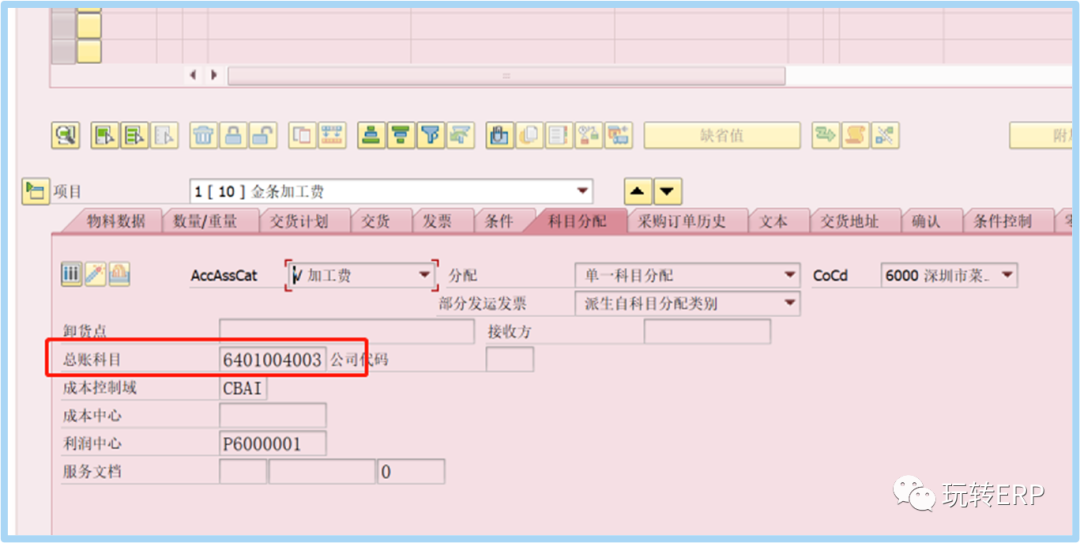Click the trash can delete item icon
Viewport: 1080px width, 543px height.
(203, 136)
